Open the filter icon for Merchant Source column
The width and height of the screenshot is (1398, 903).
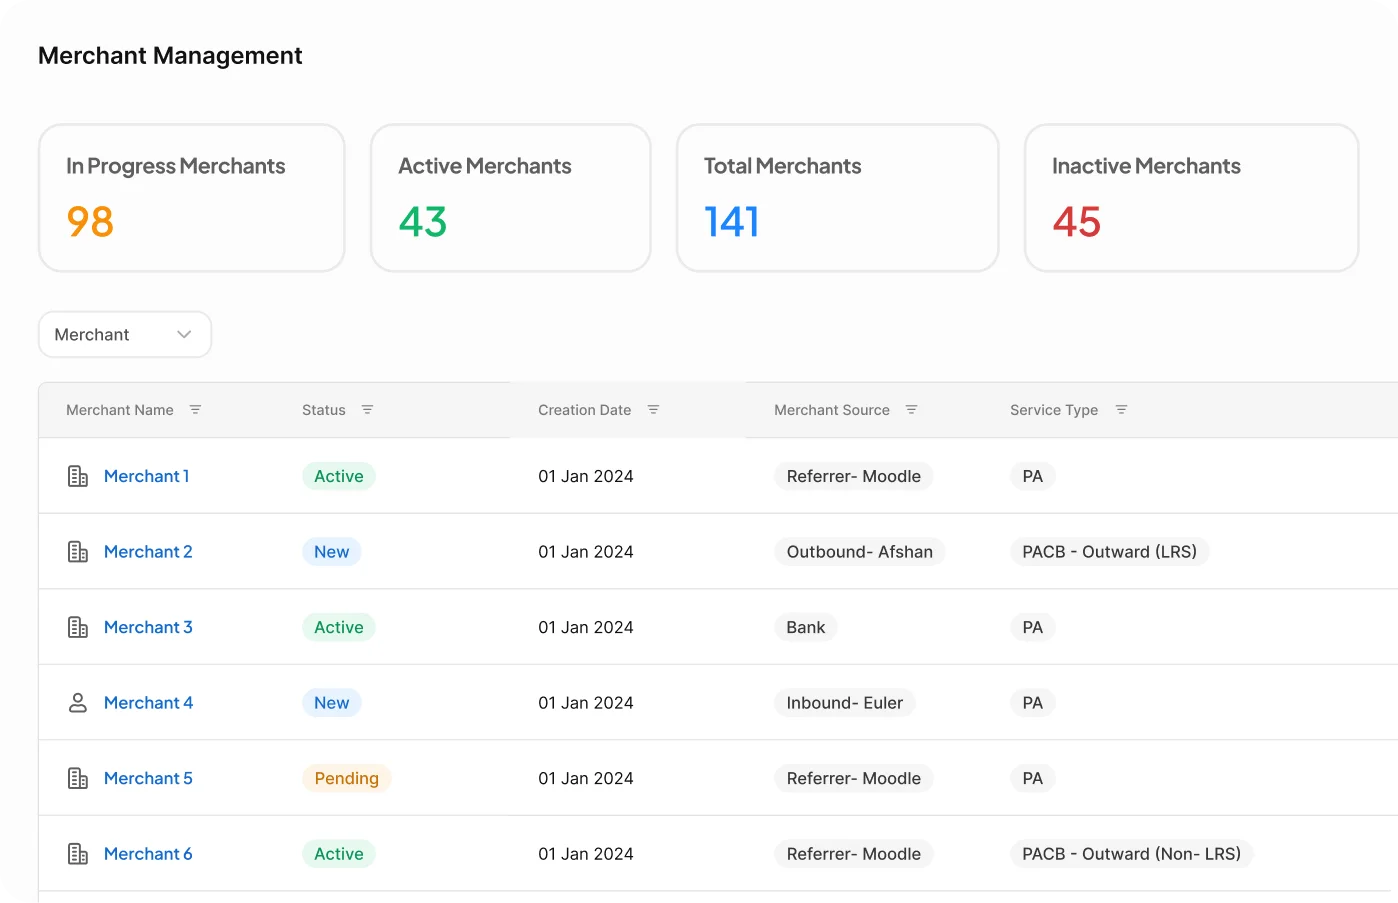pos(911,410)
